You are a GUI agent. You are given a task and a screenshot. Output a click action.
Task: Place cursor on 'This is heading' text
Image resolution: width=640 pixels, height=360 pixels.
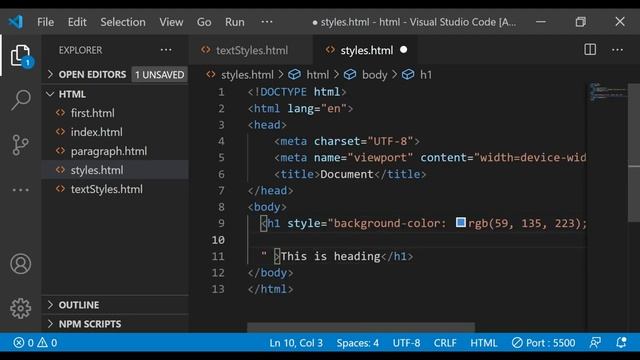[331, 256]
